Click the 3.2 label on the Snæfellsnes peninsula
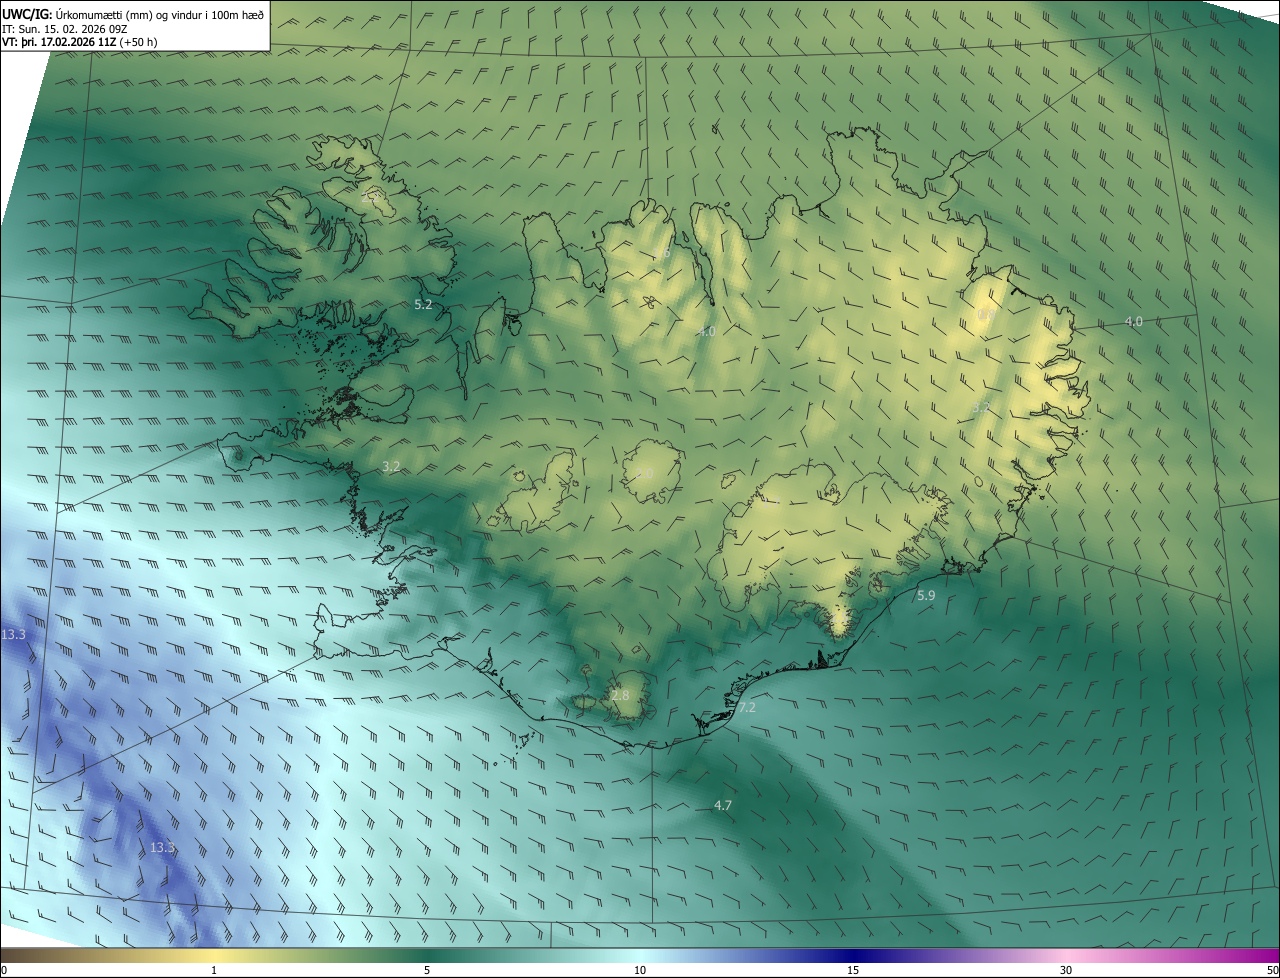The width and height of the screenshot is (1280, 978). (391, 467)
